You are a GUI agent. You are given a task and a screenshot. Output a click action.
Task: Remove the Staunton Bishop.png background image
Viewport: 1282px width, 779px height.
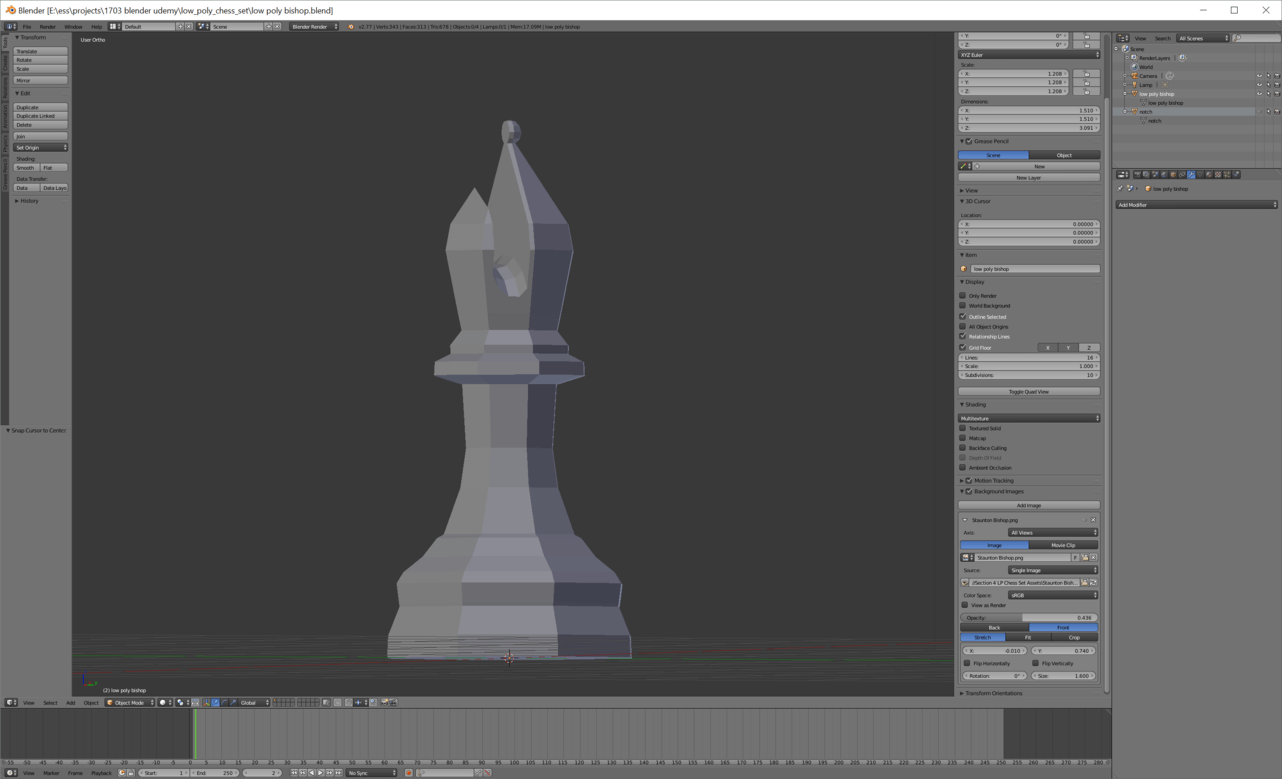coord(1093,520)
